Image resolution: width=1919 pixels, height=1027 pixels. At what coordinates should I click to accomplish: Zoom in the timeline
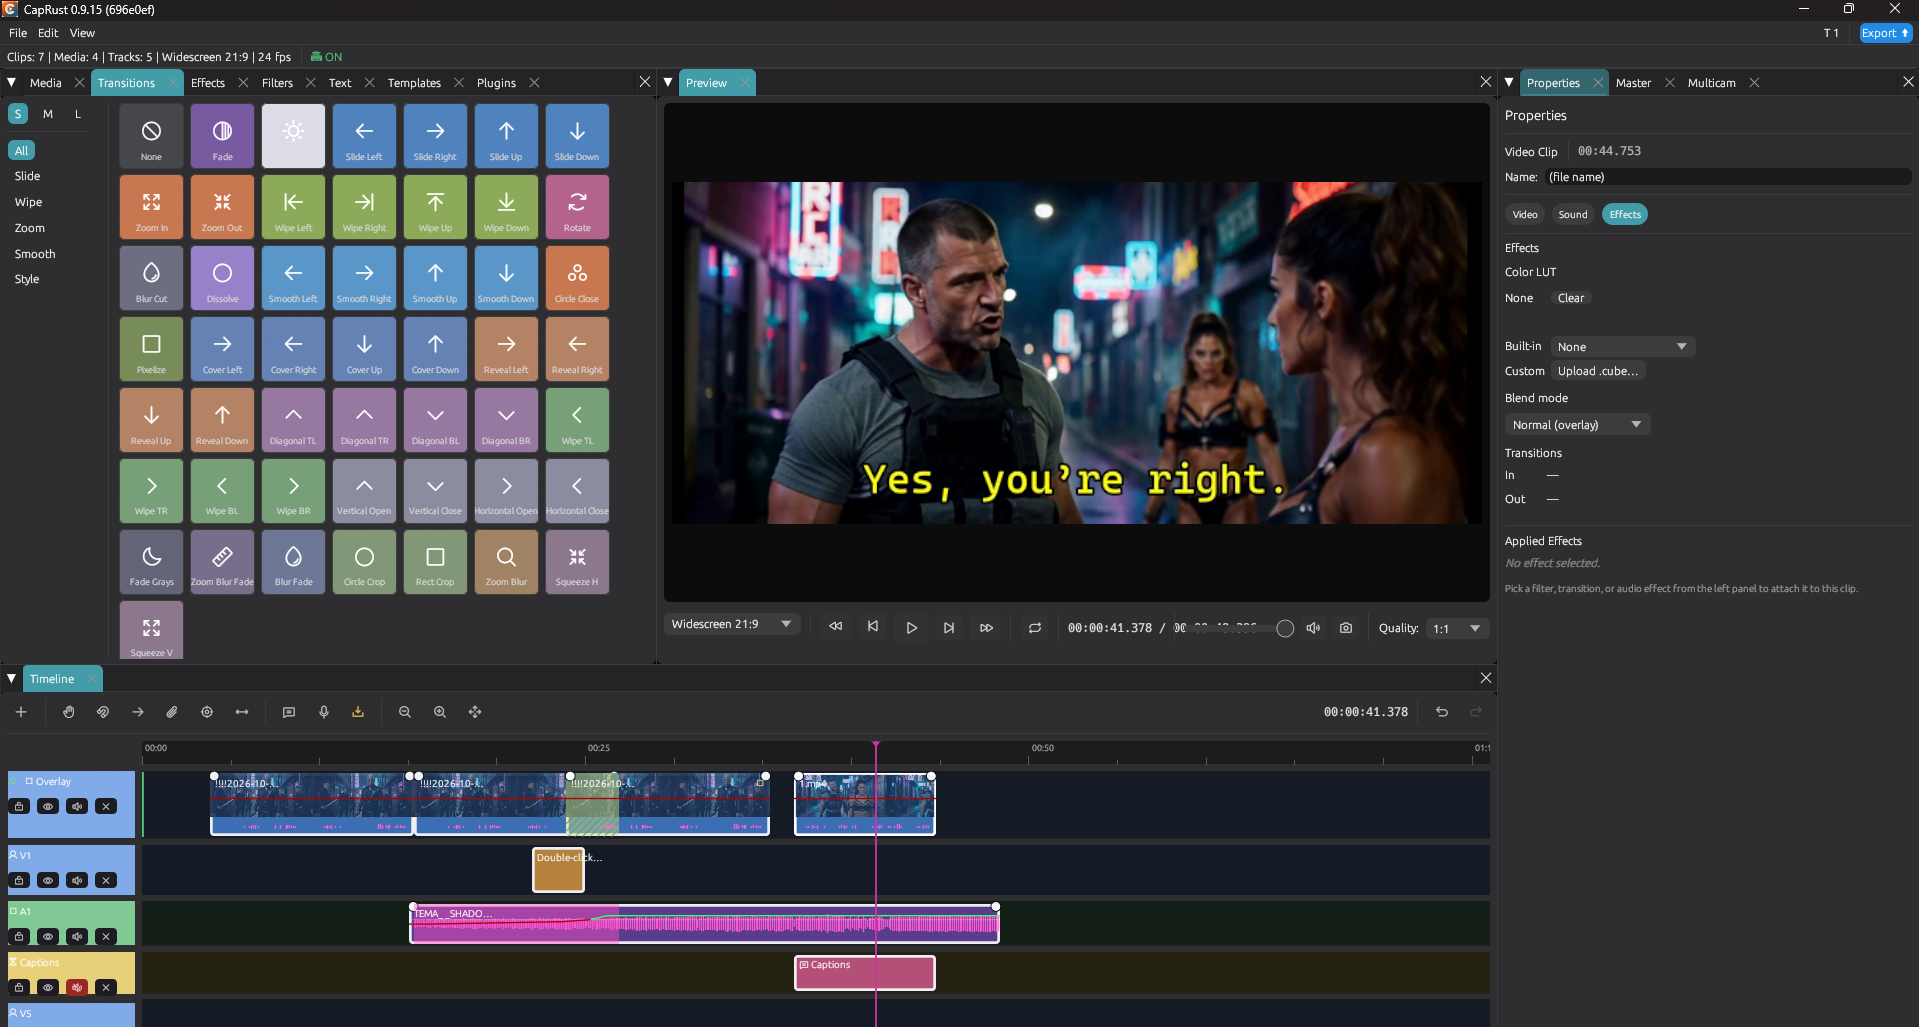440,712
